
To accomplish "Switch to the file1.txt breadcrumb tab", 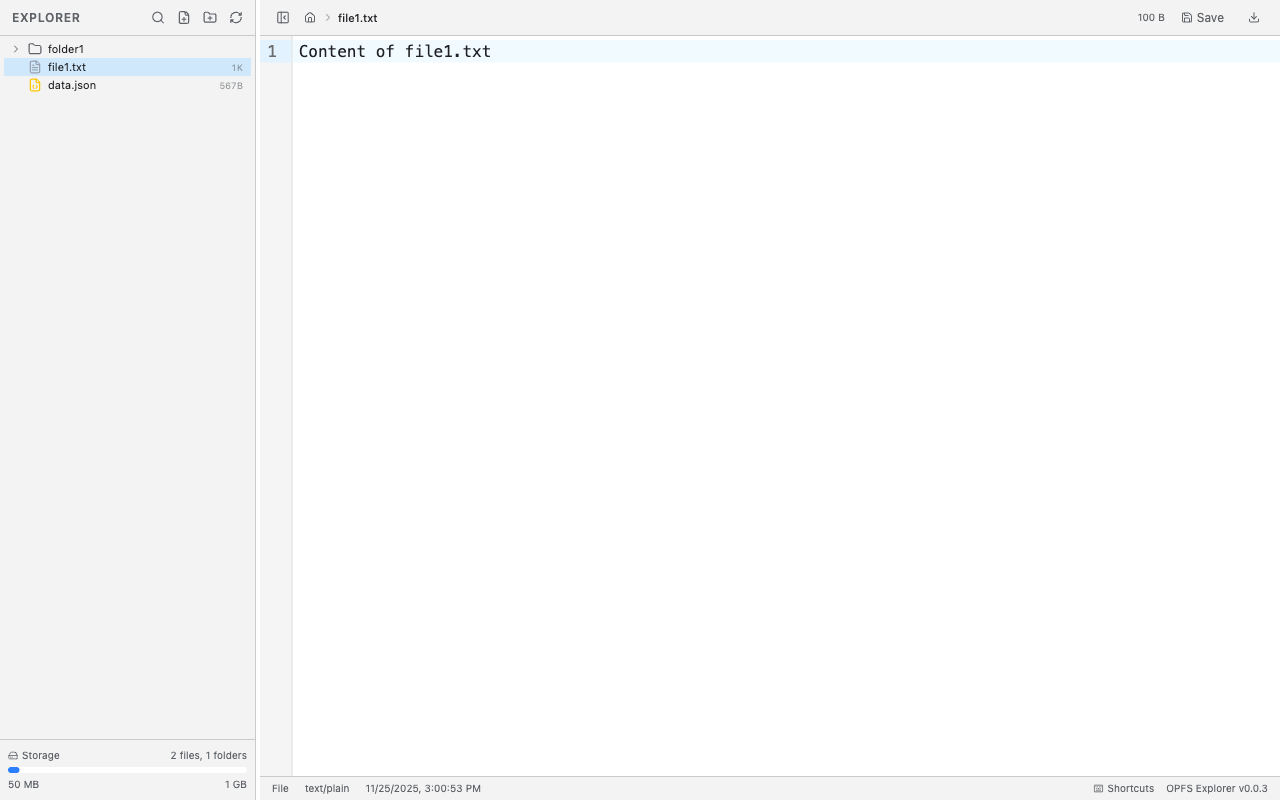I will click(357, 17).
